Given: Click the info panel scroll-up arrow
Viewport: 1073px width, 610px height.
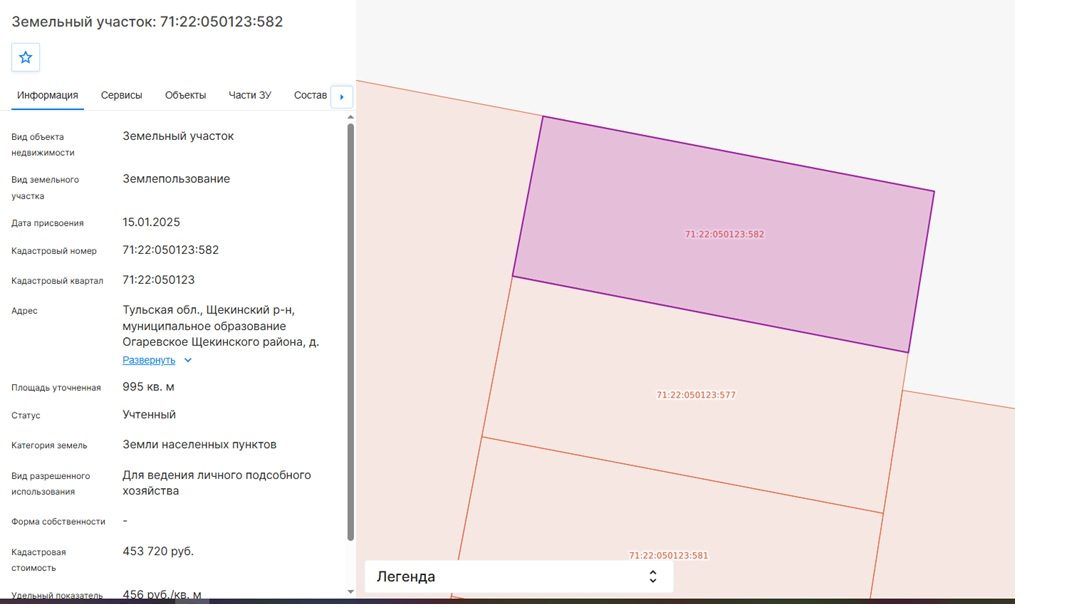Looking at the screenshot, I should (350, 118).
